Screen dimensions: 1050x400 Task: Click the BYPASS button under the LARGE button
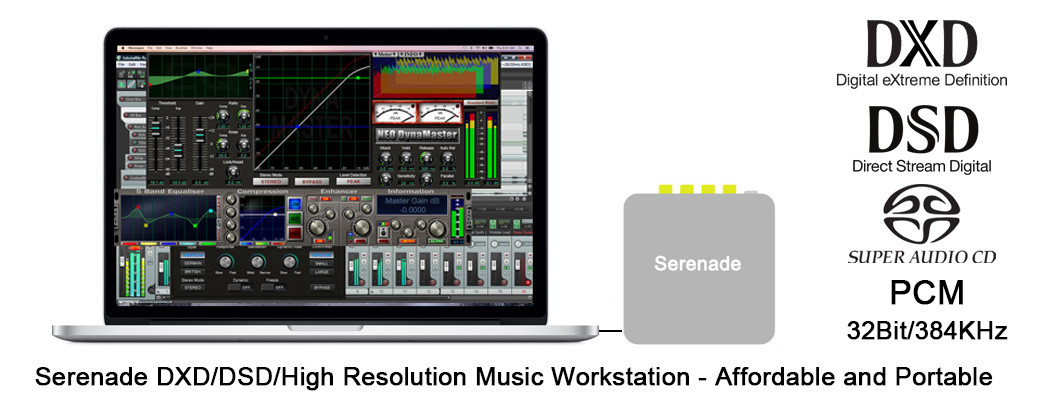coord(321,287)
